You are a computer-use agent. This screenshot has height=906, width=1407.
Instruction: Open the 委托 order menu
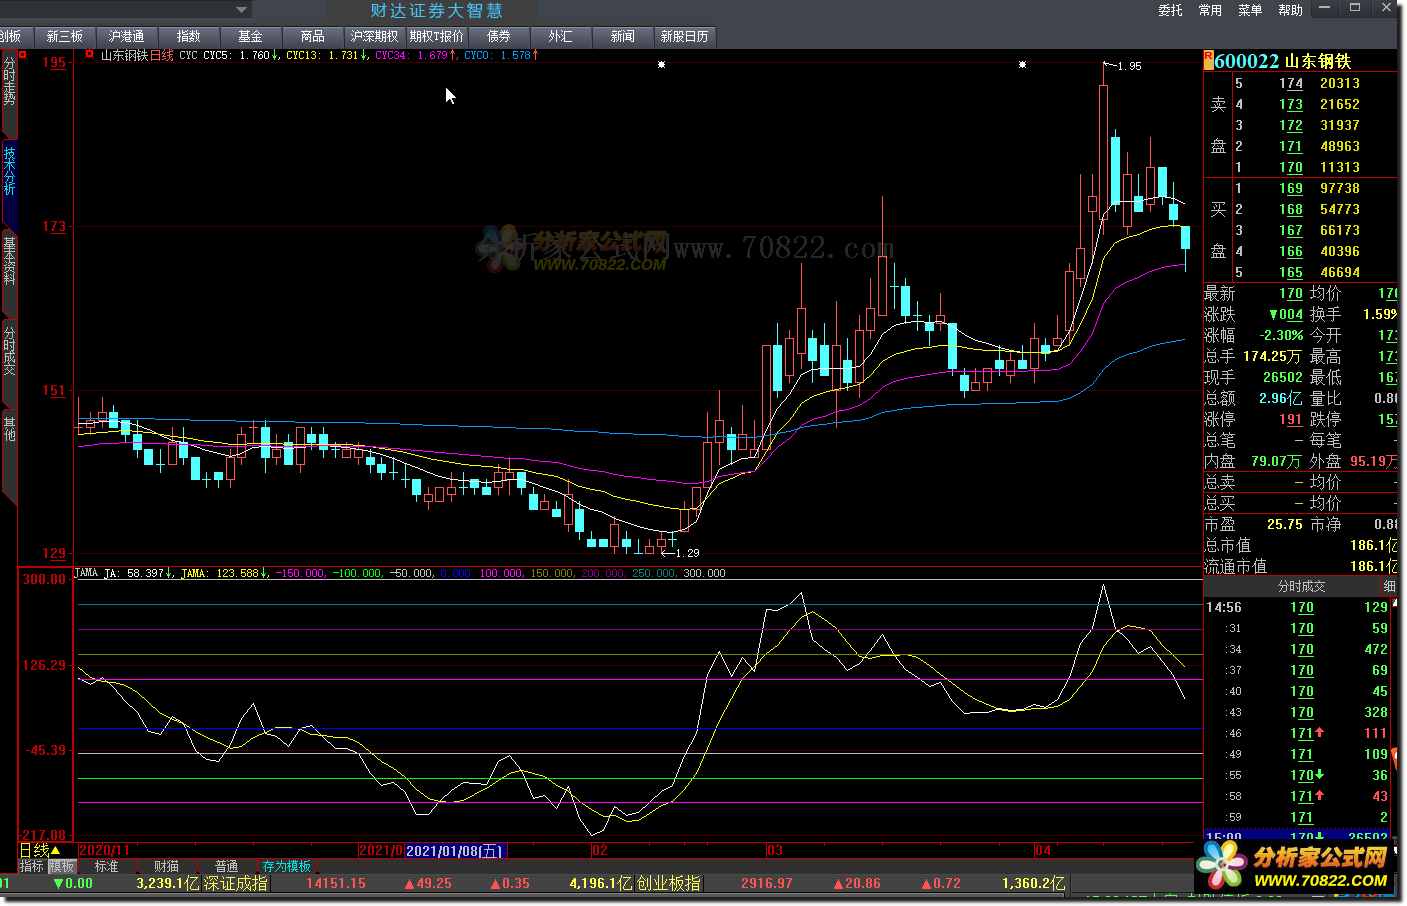tap(1171, 10)
